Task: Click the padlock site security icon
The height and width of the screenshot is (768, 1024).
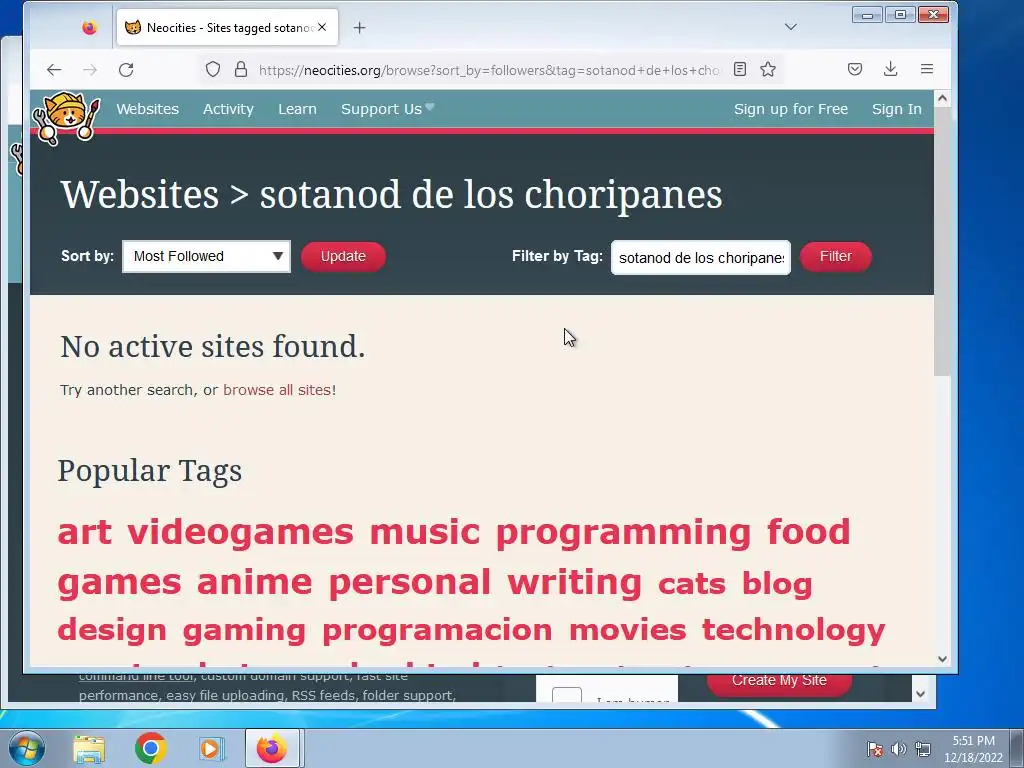Action: click(241, 69)
